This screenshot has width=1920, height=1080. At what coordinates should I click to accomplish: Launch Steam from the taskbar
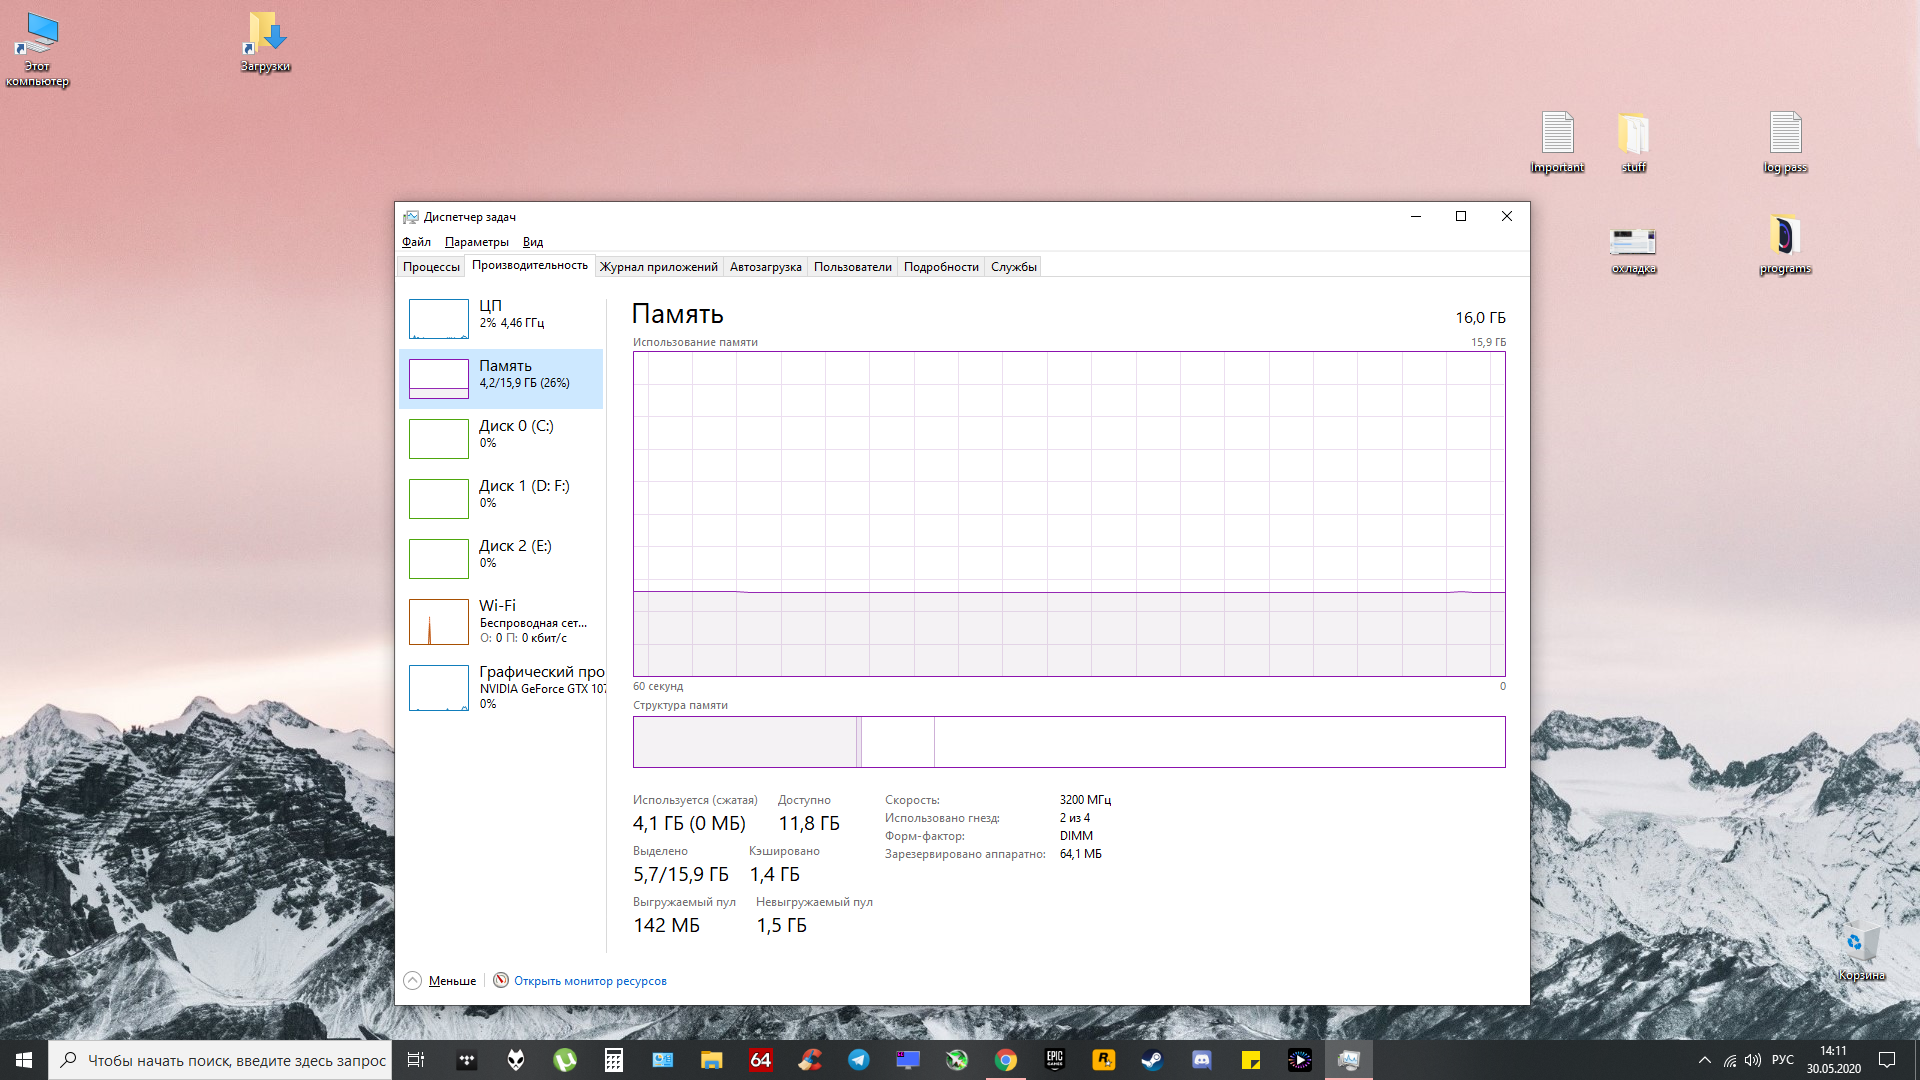pyautogui.click(x=1152, y=1060)
